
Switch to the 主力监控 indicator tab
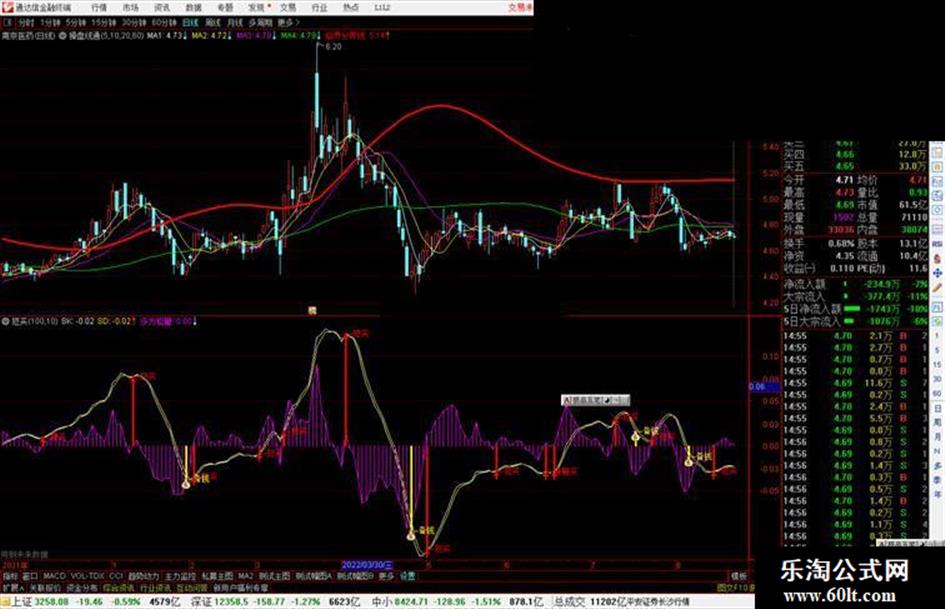[180, 576]
